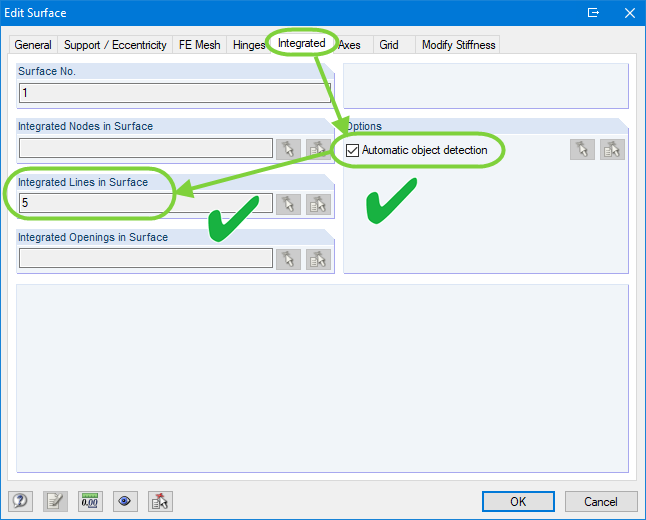Click the Surface No. input field
Screen dimensions: 646x520
pyautogui.click(x=175, y=93)
